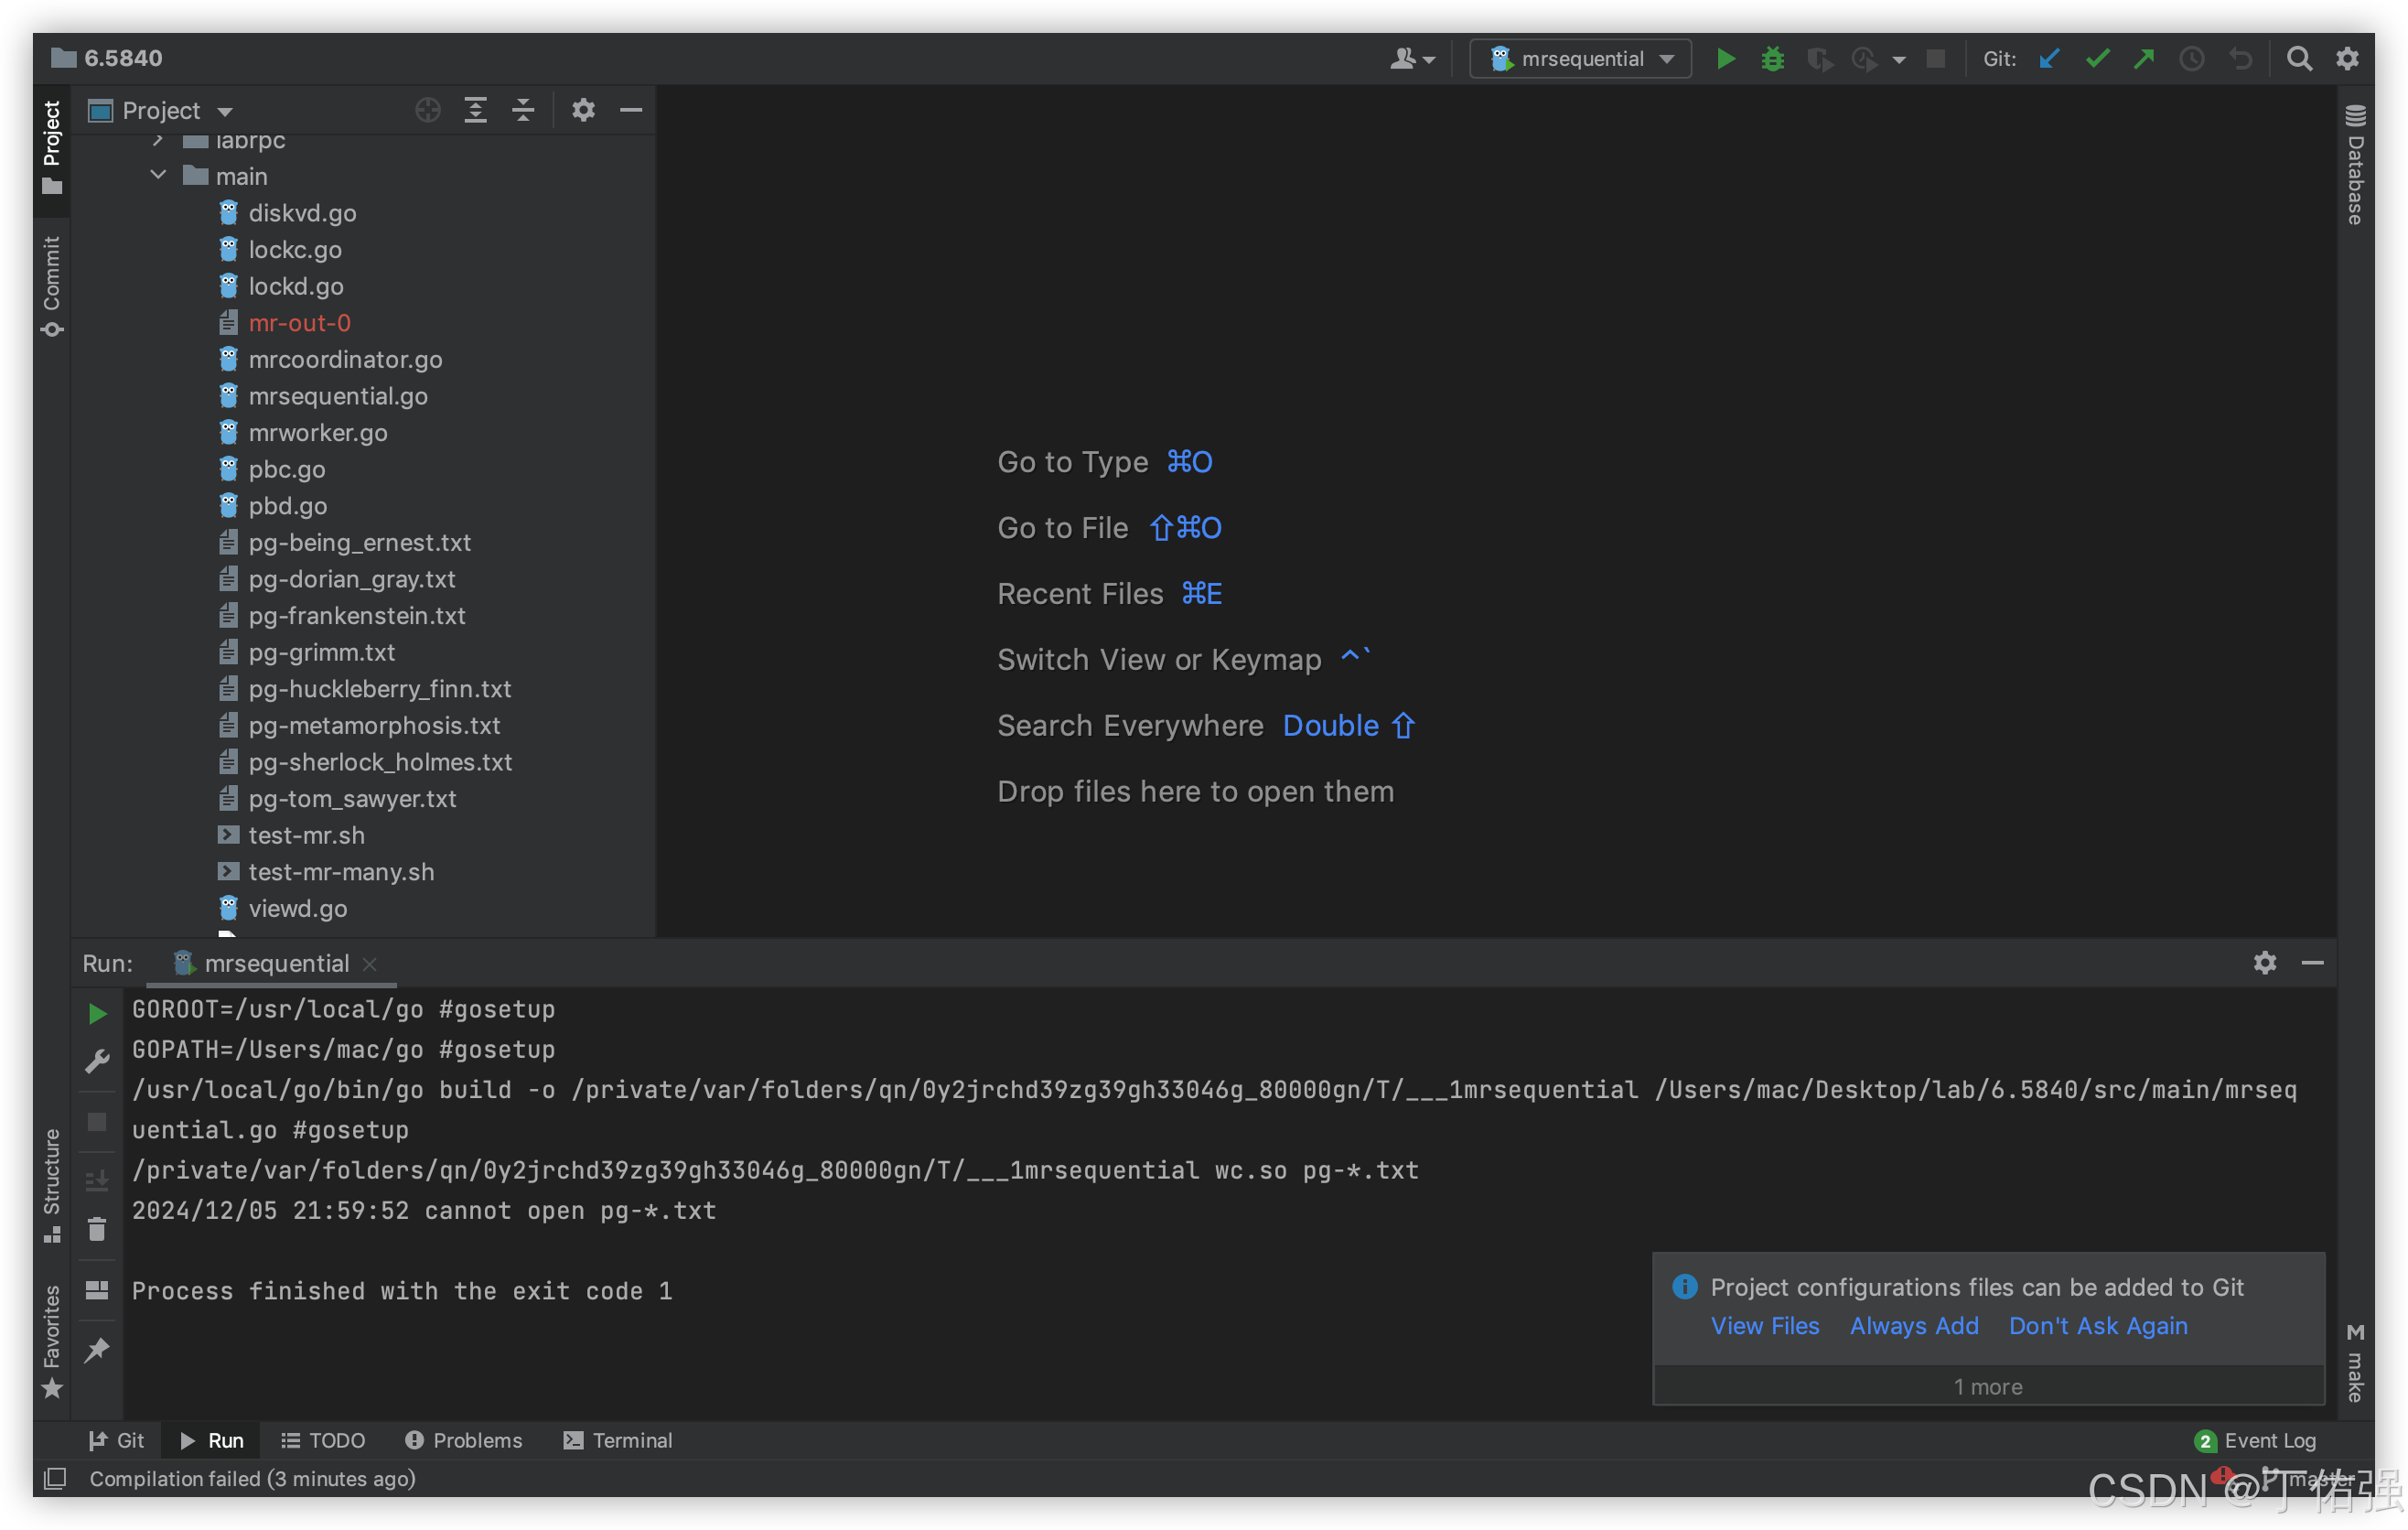2408x1530 pixels.
Task: Open the Favorites side tool window
Action: tap(52, 1342)
